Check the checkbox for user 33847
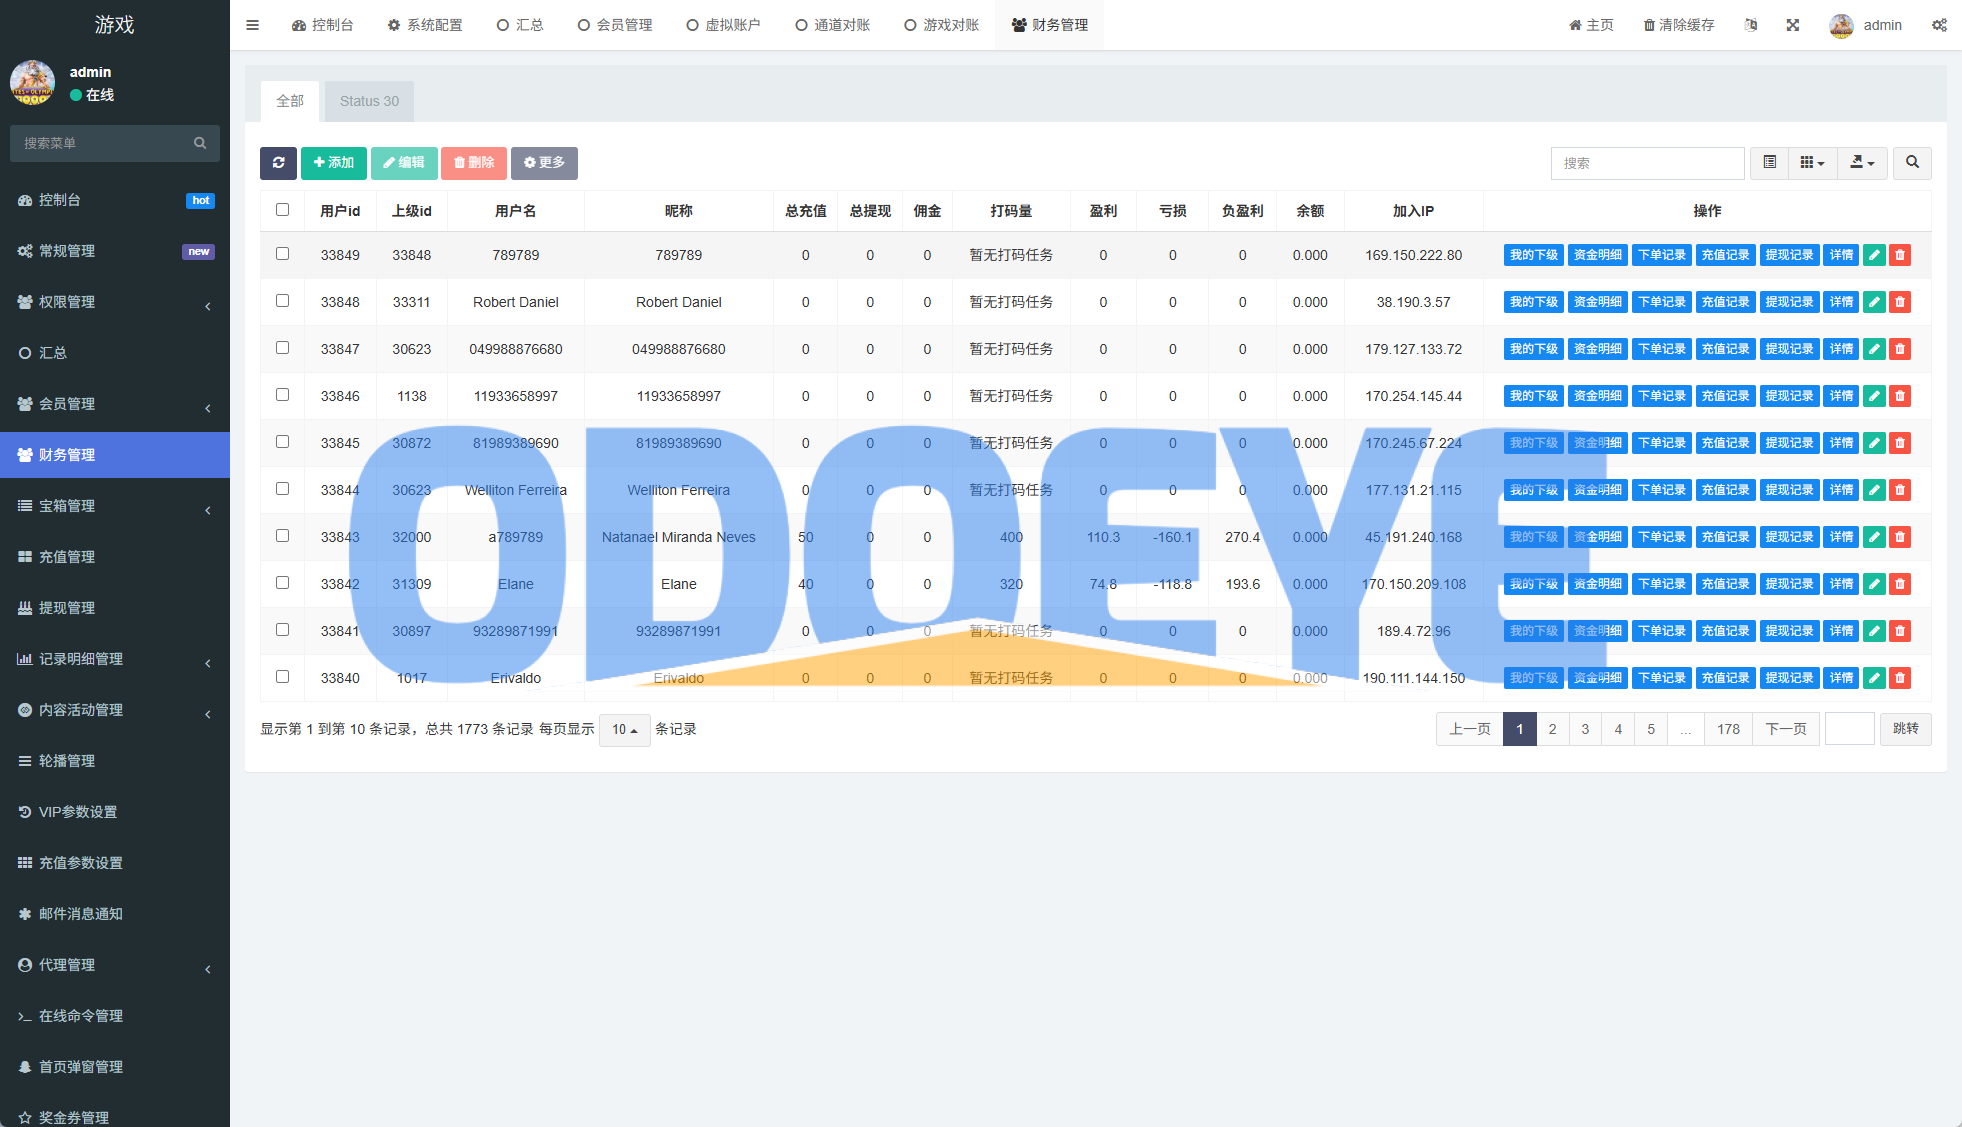The image size is (1962, 1127). pos(282,348)
